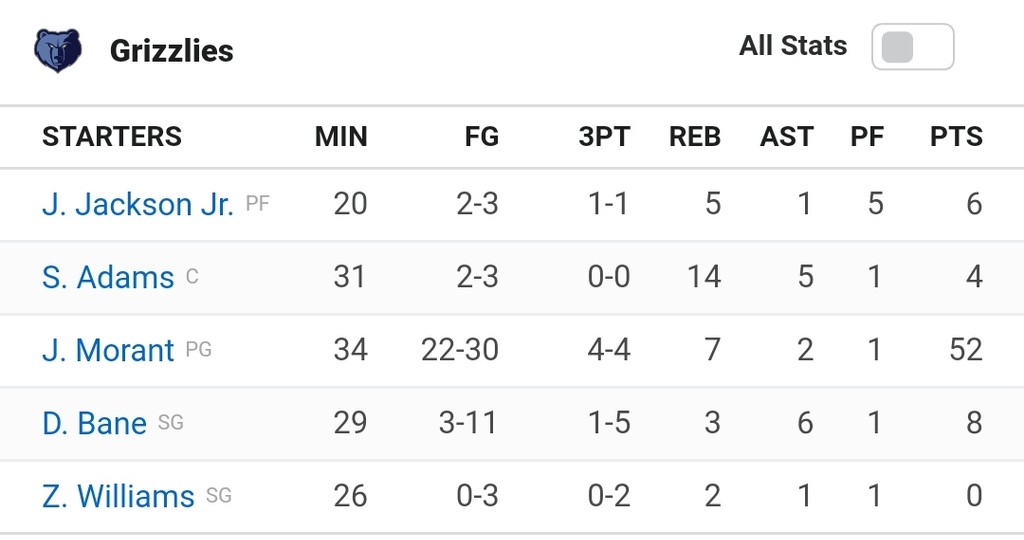
Task: Click the 3PT column header
Action: point(604,136)
